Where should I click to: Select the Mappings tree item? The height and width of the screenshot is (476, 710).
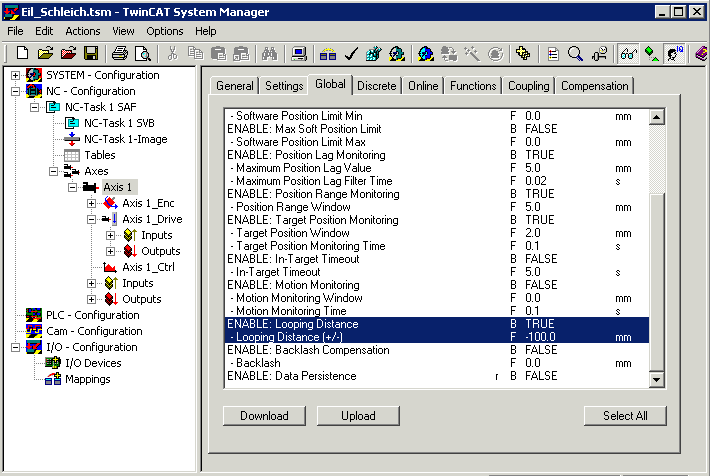click(x=87, y=379)
